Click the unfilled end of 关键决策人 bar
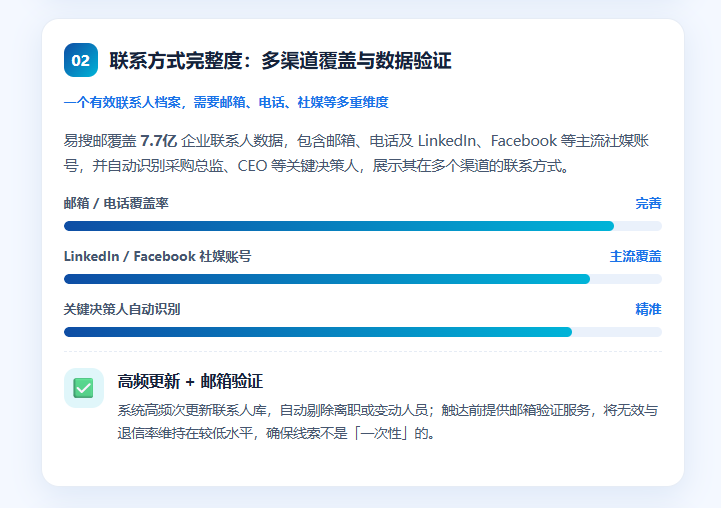721x508 pixels. click(617, 332)
